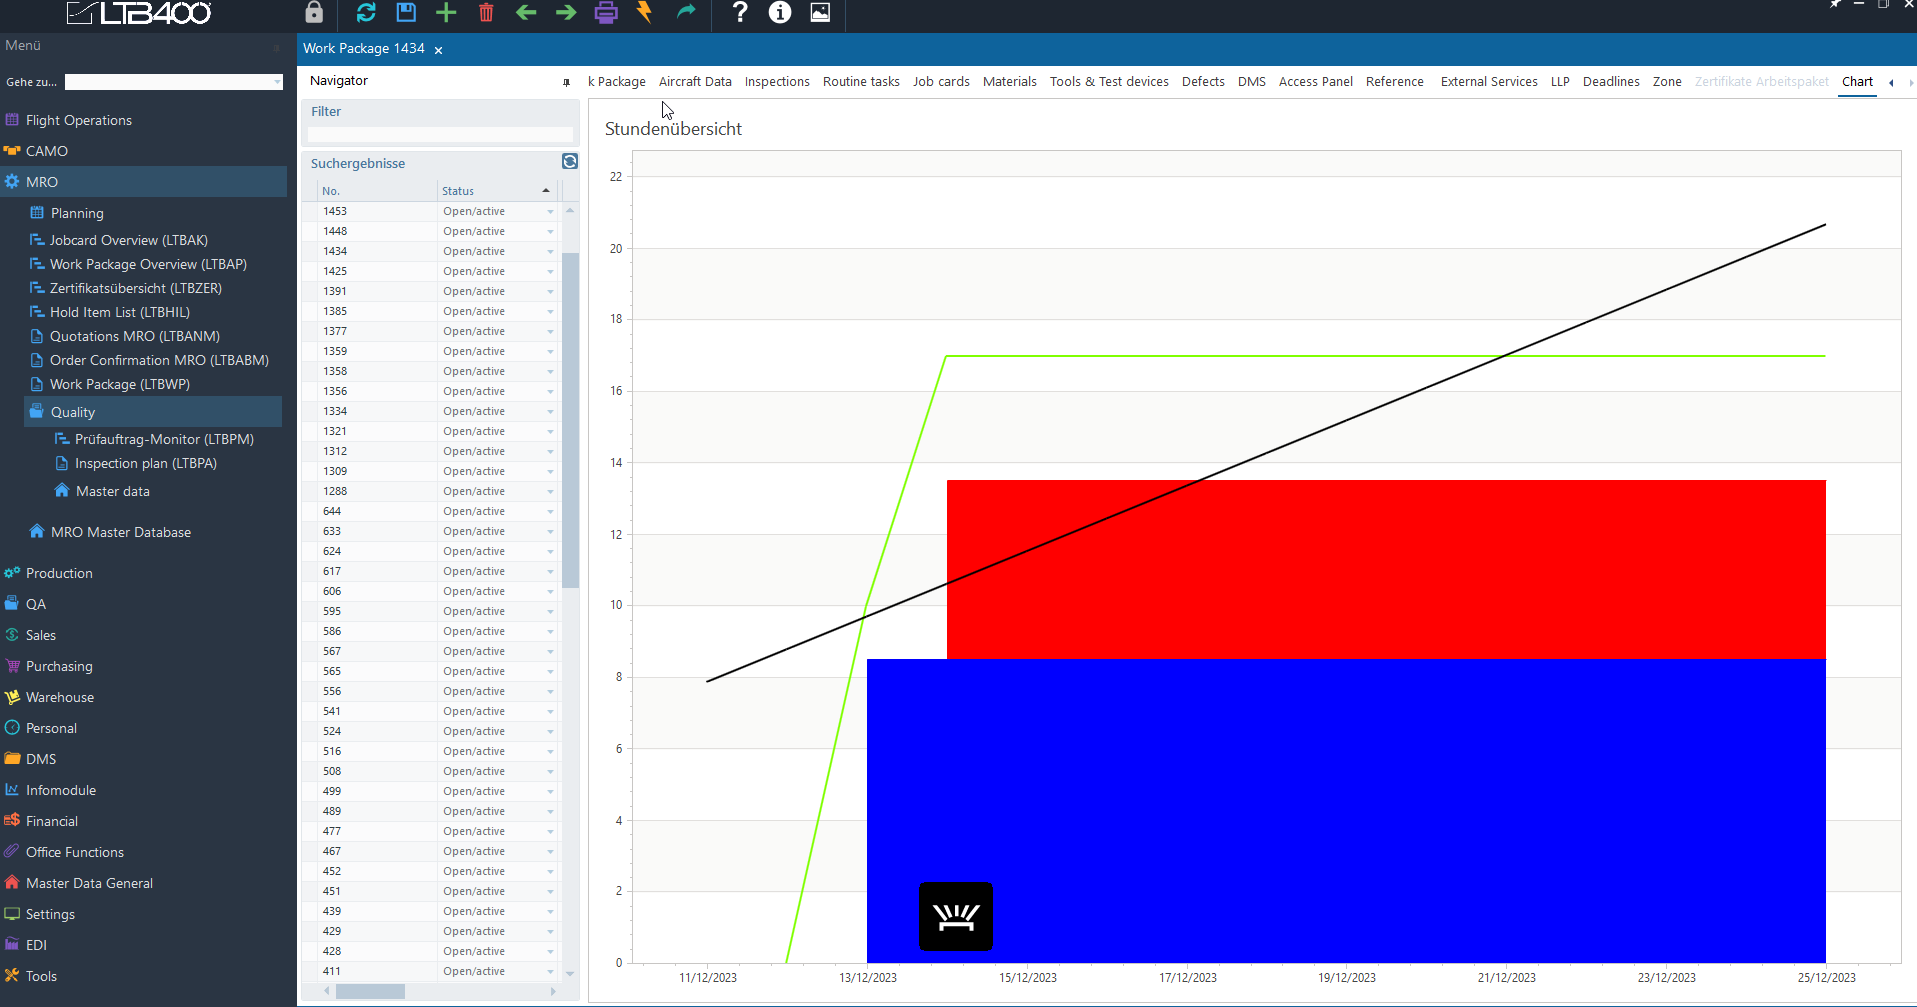Refresh the record with the blue sync icon
Image resolution: width=1917 pixels, height=1007 pixels.
(366, 13)
